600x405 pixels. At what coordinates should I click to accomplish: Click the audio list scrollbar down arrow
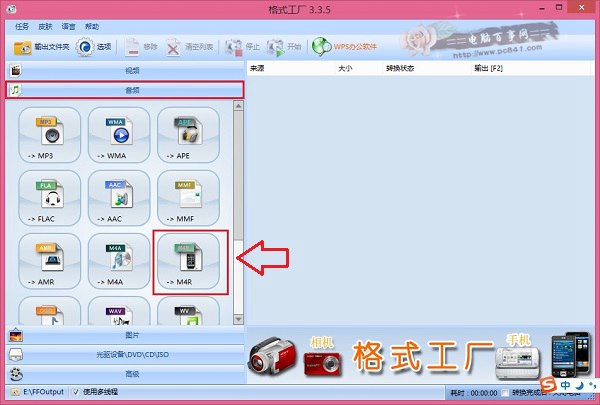[238, 319]
